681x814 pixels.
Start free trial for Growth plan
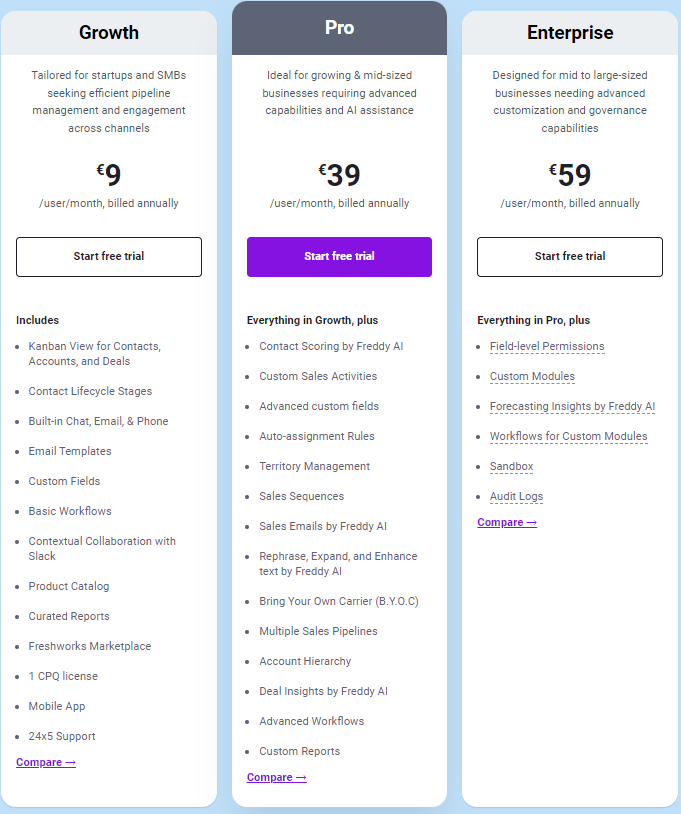tap(108, 256)
